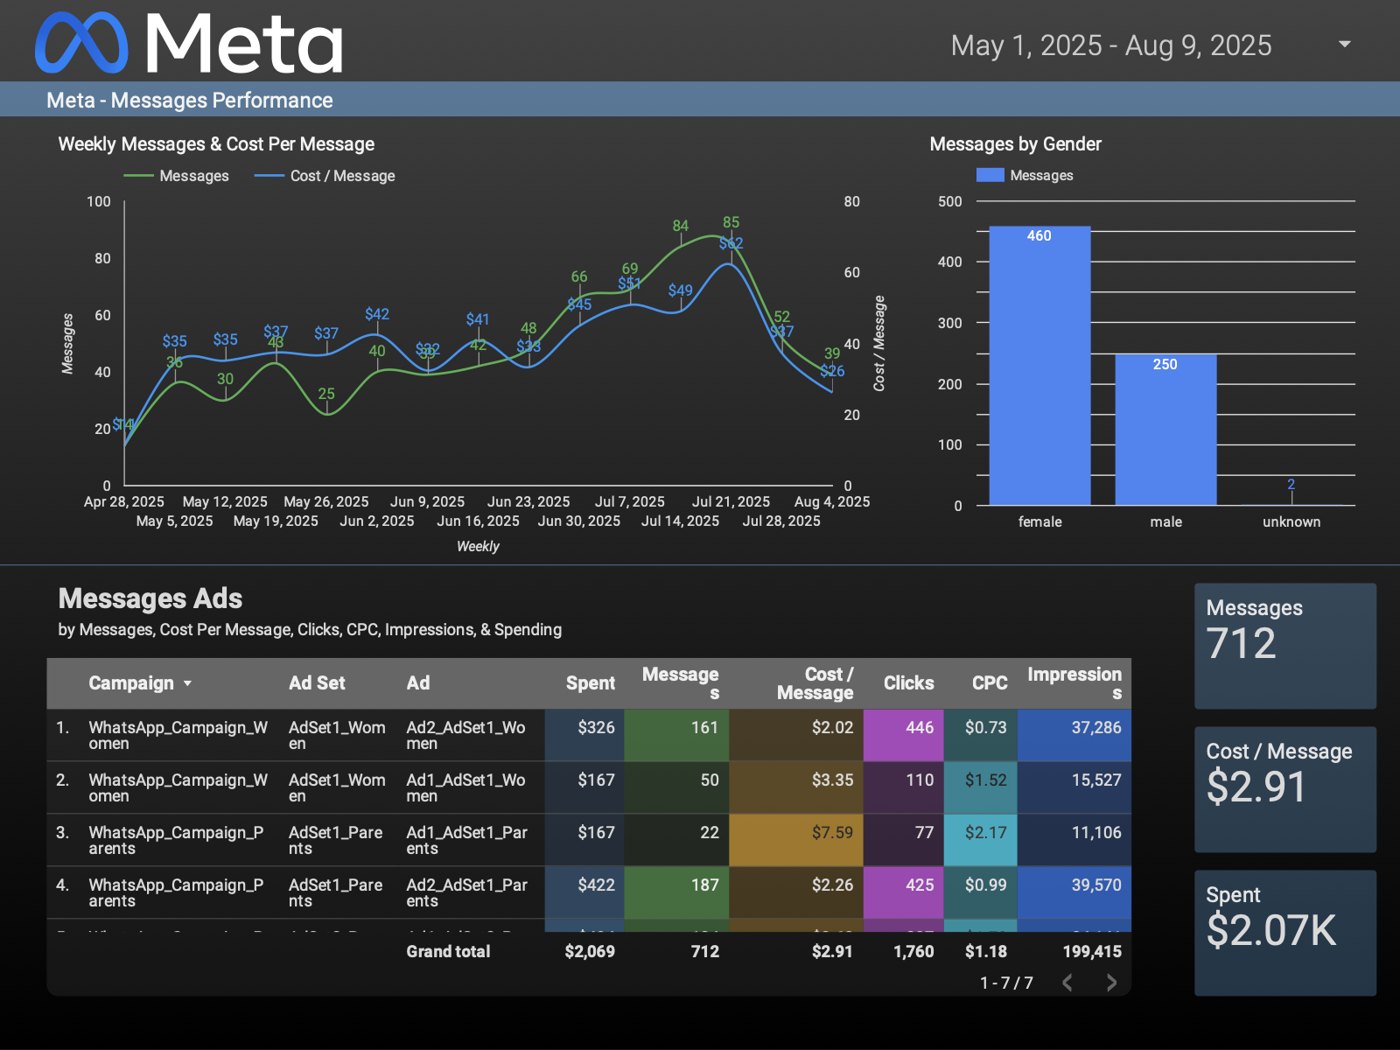Click the Meta - Messages Performance title
Screen dimensions: 1400x1050
point(190,100)
